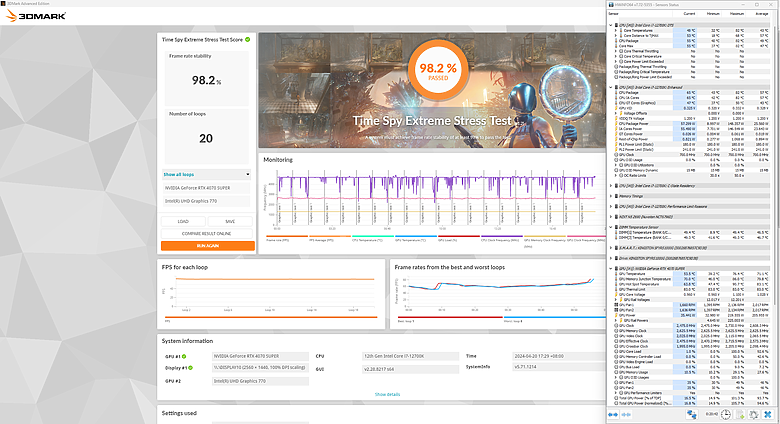Screen dimensions: 780x424
Task: Click green status icon beside Display #1
Action: 191,368
